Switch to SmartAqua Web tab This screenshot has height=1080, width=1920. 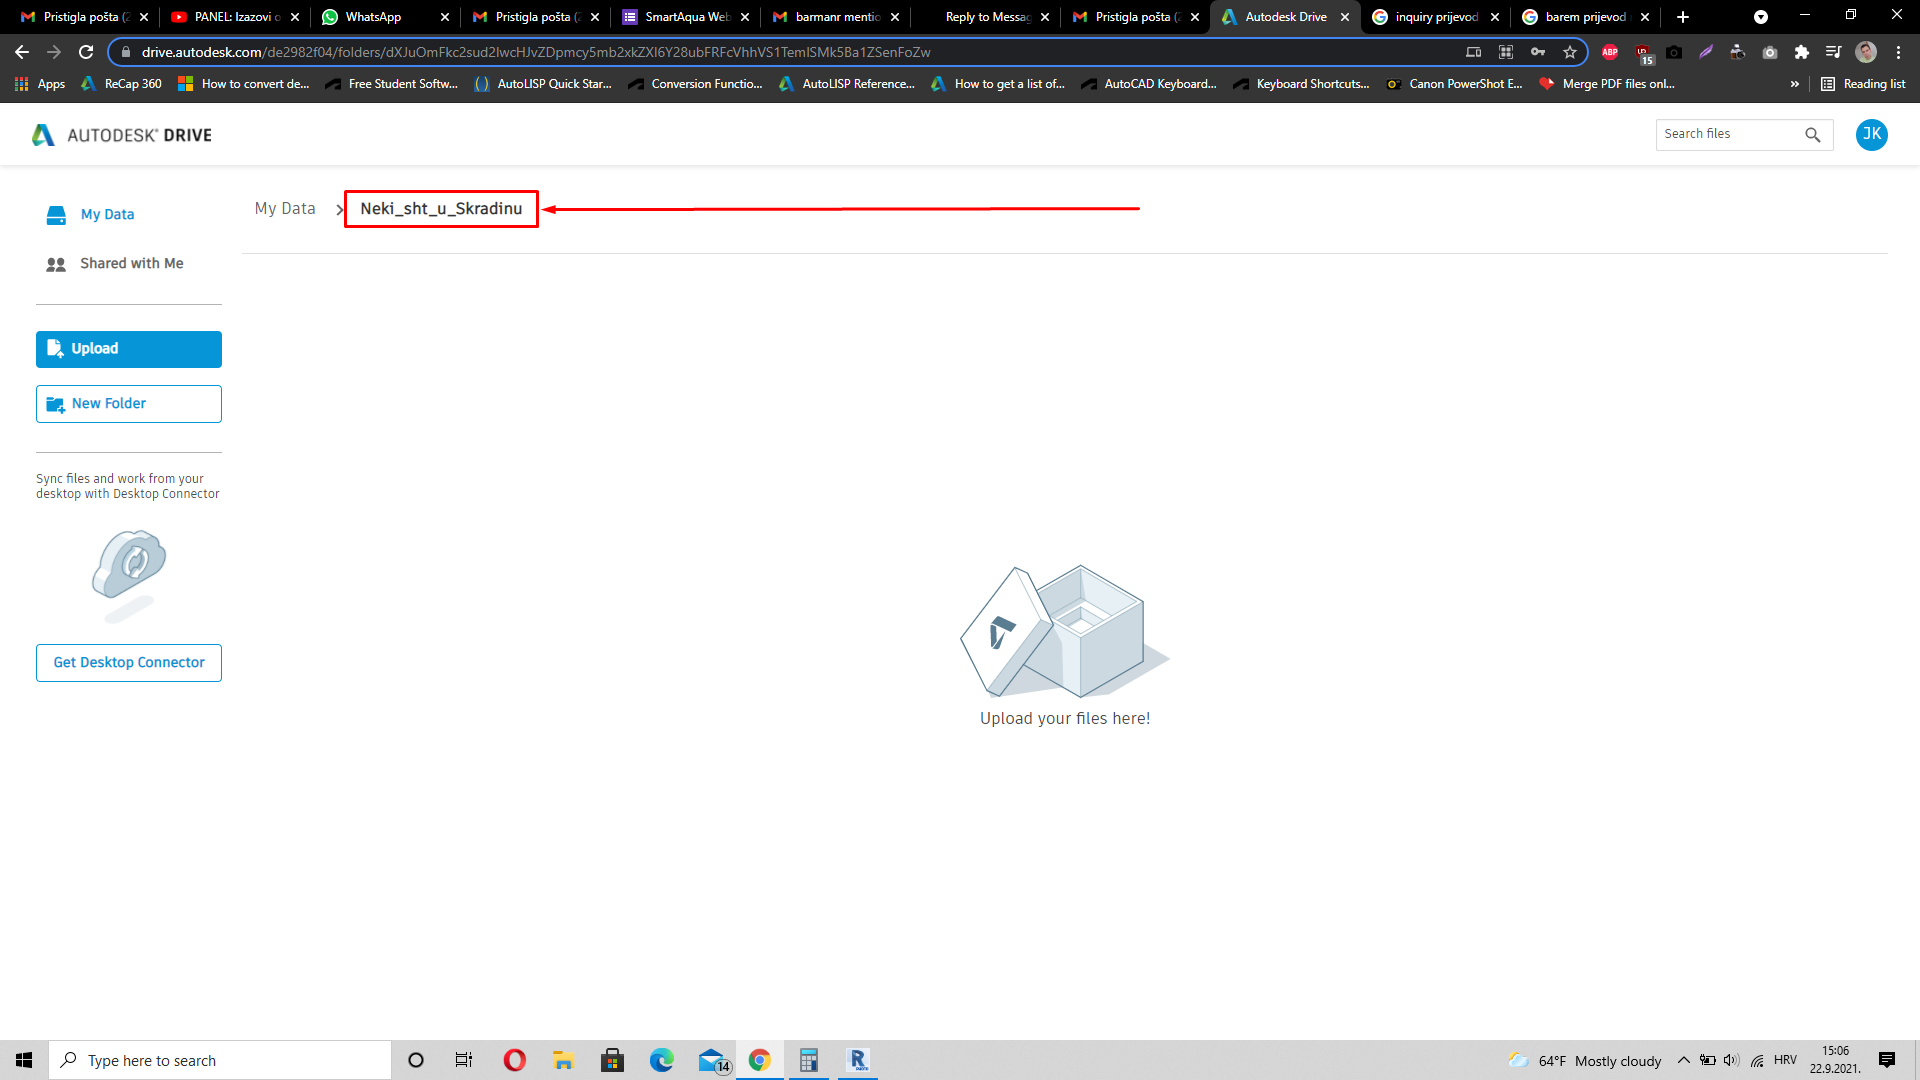pyautogui.click(x=685, y=17)
